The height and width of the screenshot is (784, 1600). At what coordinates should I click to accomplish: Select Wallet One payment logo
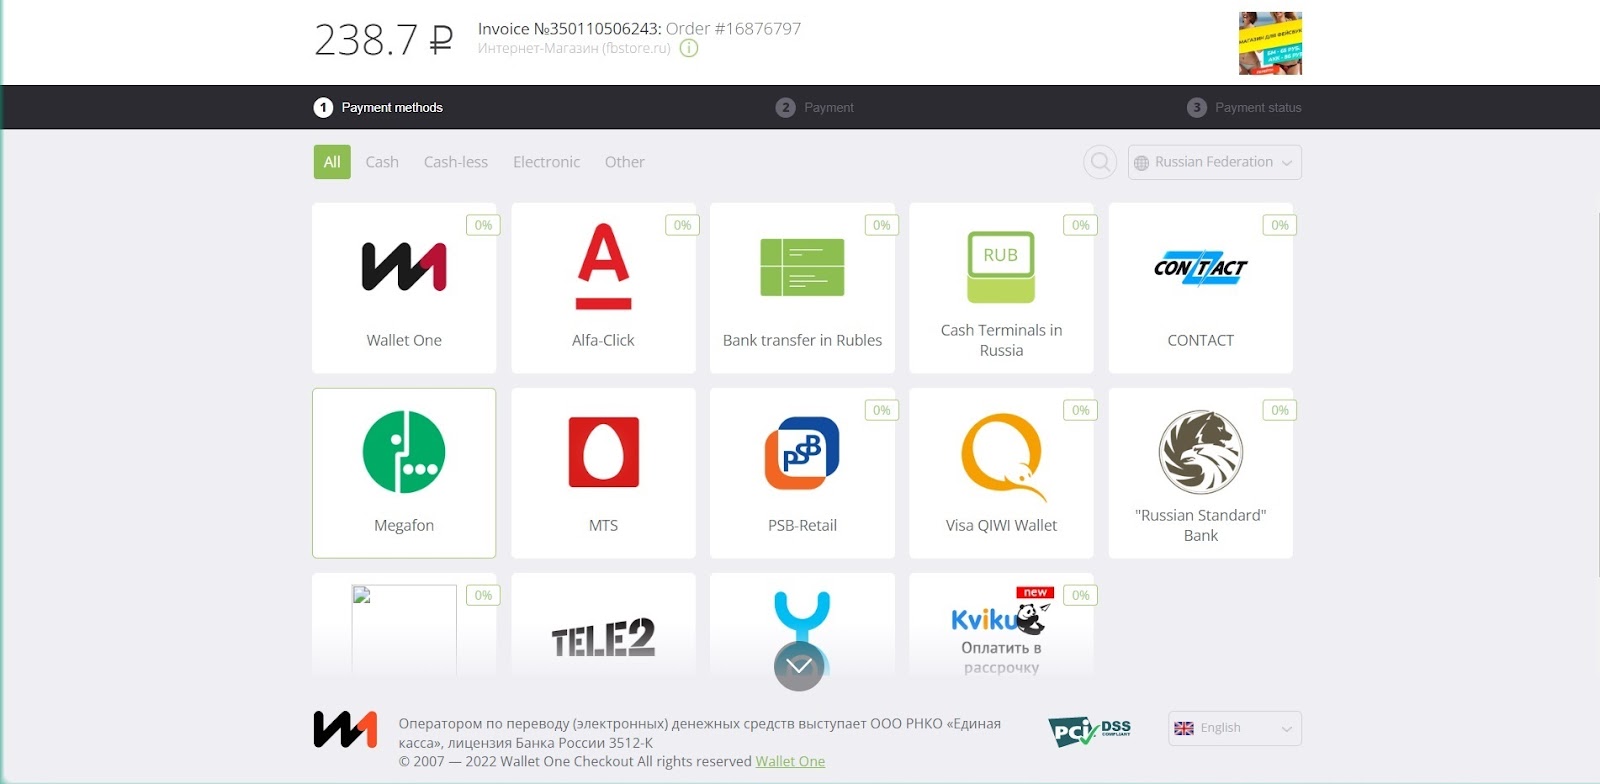pos(404,267)
